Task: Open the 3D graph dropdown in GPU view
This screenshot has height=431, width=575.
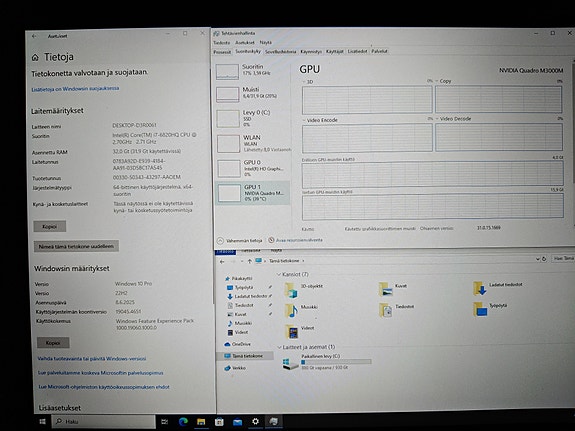Action: [304, 82]
